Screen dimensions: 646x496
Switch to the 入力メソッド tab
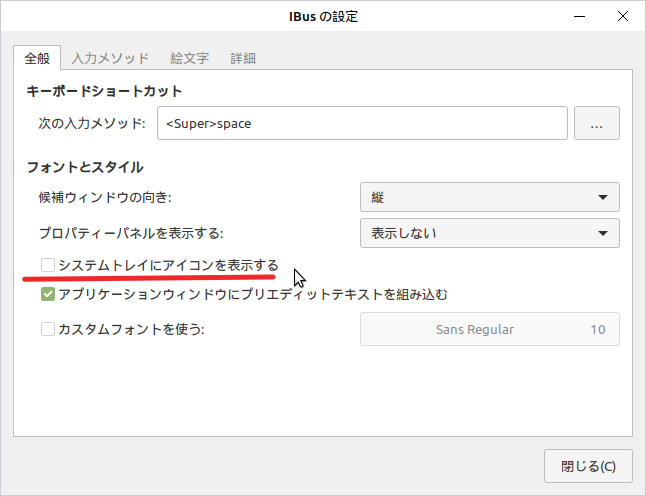(110, 58)
